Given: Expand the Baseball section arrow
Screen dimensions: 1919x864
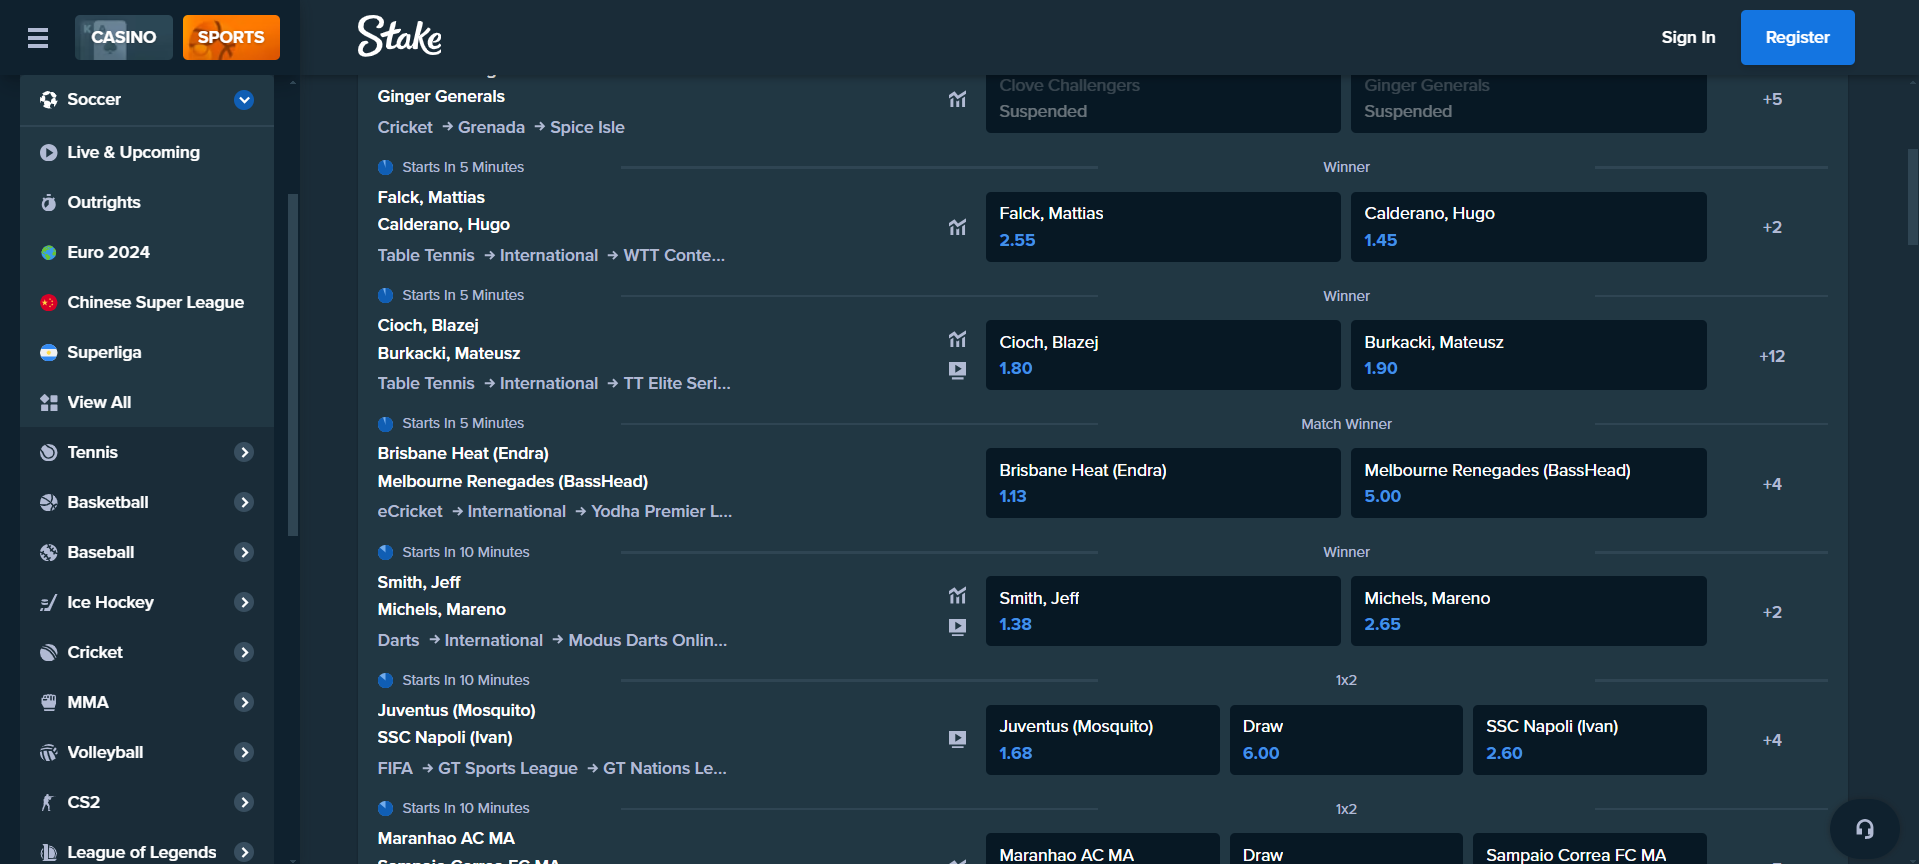Looking at the screenshot, I should click(244, 552).
